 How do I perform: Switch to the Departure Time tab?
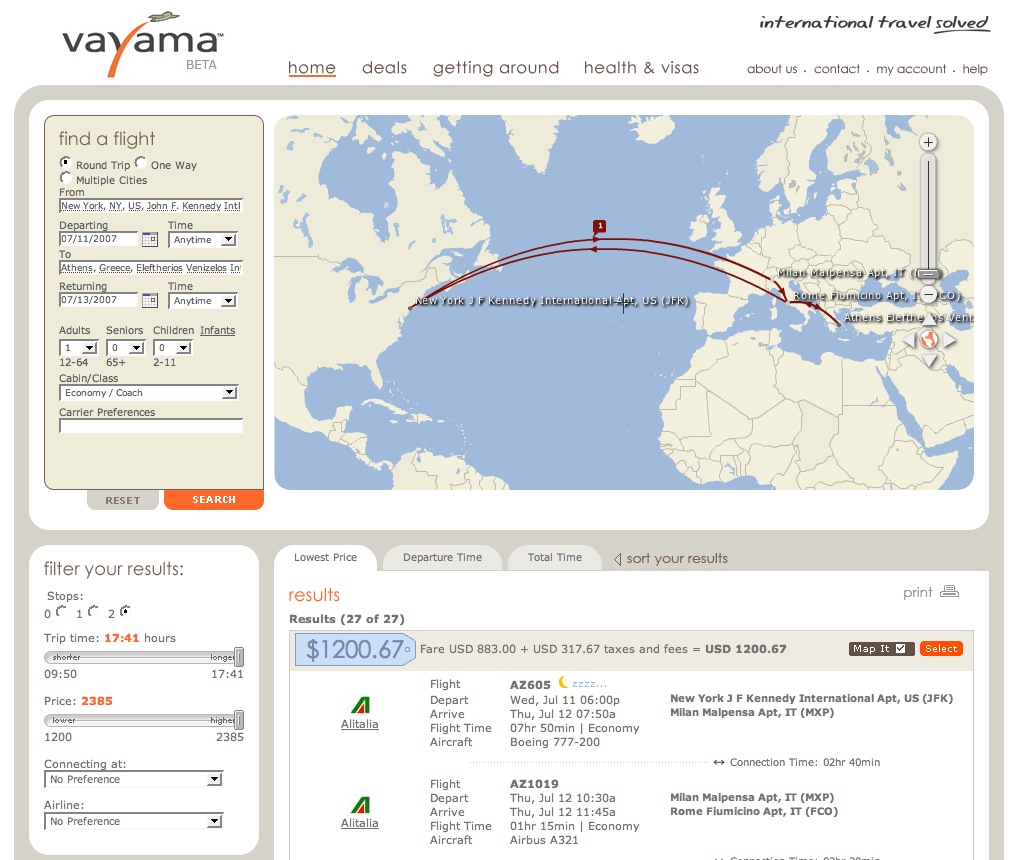[x=442, y=557]
